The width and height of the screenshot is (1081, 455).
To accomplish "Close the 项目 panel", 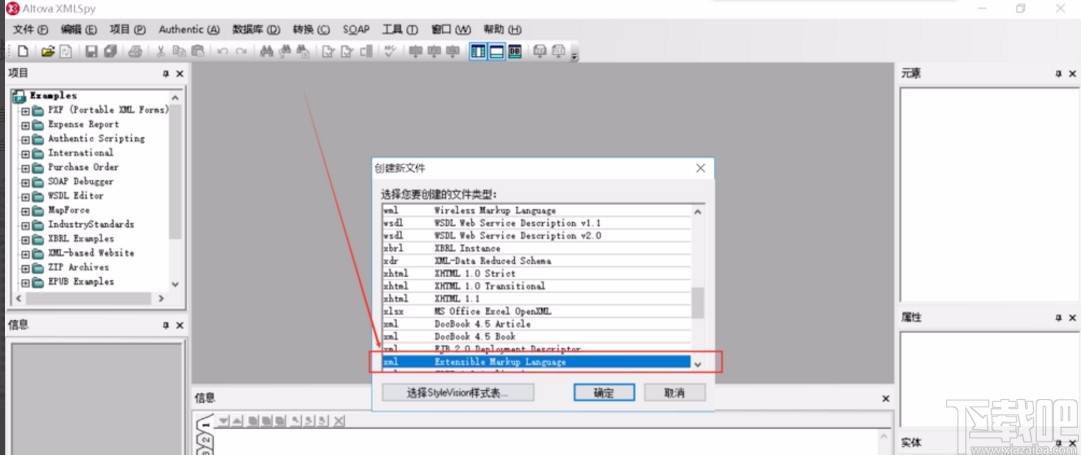I will [x=180, y=74].
